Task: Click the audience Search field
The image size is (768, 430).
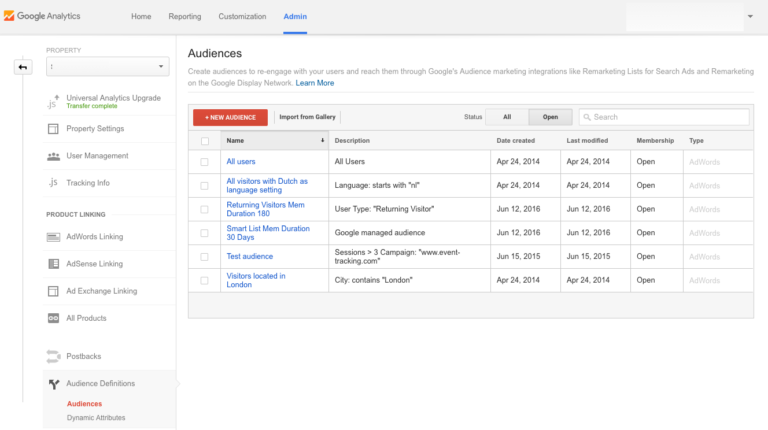Action: (664, 117)
